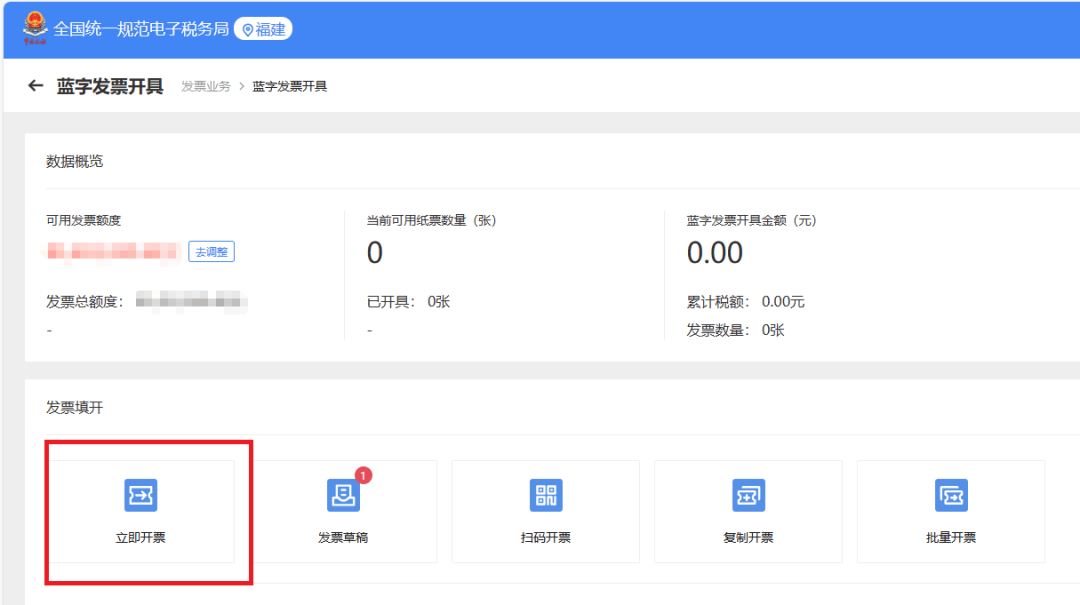Go back using the left arrow
1080x605 pixels.
pos(36,86)
